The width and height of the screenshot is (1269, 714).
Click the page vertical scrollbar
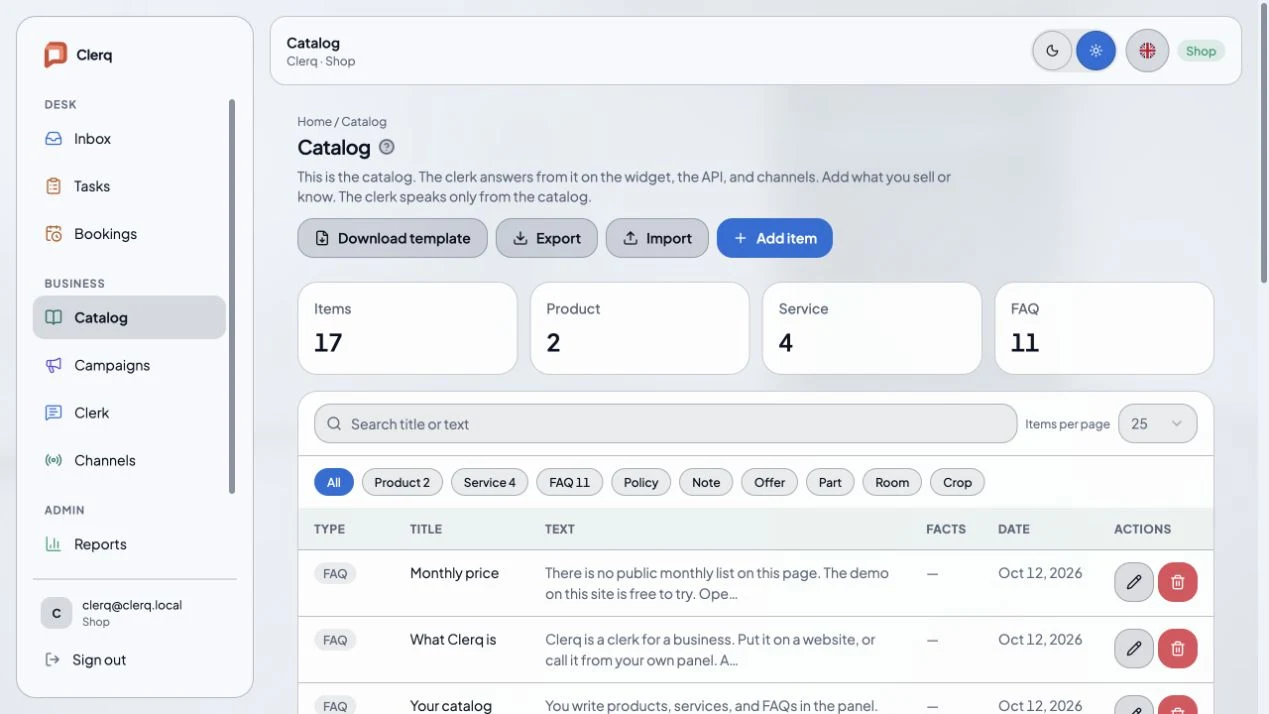click(x=1262, y=143)
